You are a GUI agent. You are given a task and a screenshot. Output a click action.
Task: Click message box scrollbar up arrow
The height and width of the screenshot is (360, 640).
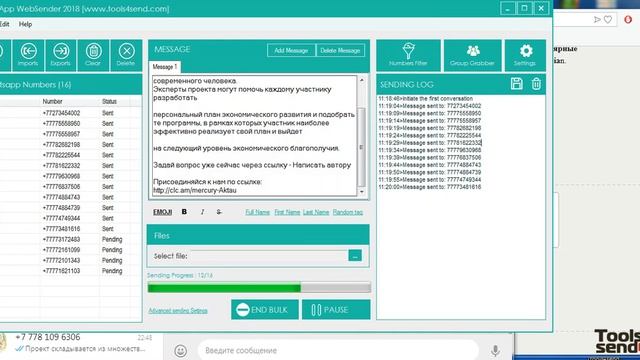[x=362, y=80]
